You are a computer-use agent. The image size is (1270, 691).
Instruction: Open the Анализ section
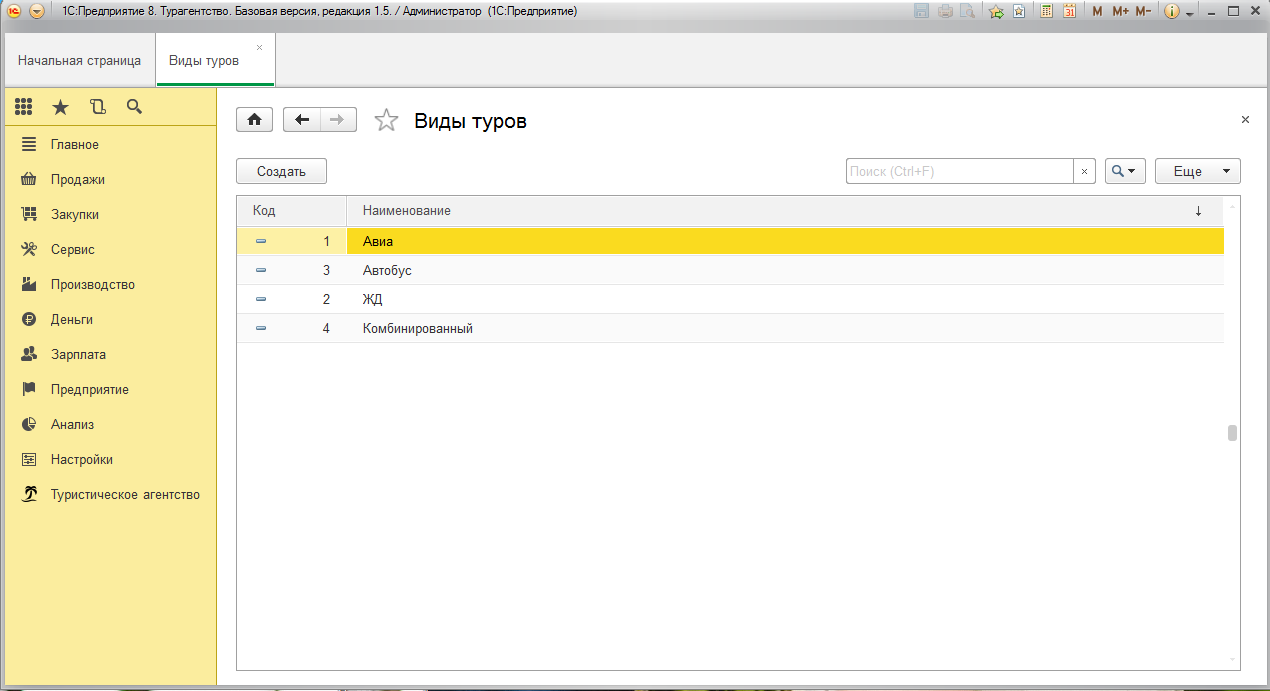point(72,424)
